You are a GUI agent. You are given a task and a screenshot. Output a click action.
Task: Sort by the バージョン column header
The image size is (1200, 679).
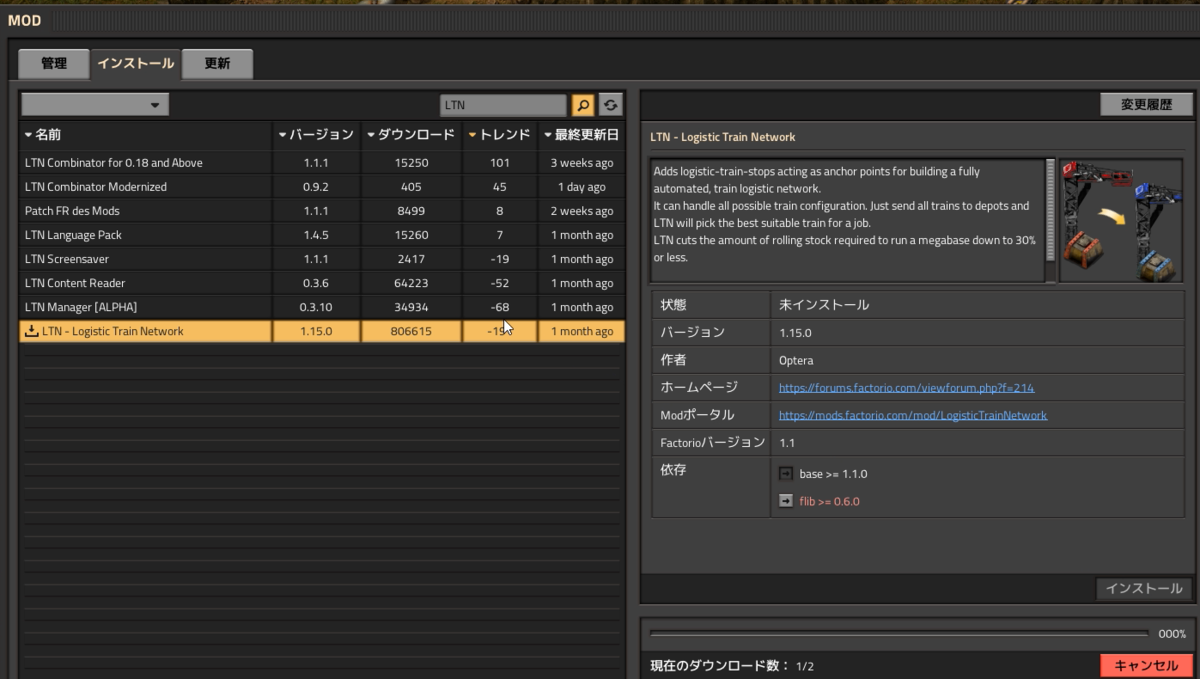point(316,134)
